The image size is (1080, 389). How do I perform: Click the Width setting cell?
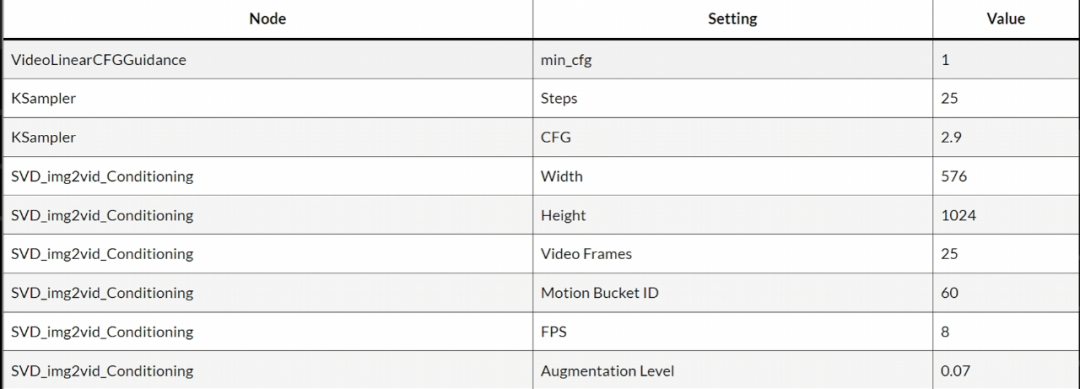732,176
